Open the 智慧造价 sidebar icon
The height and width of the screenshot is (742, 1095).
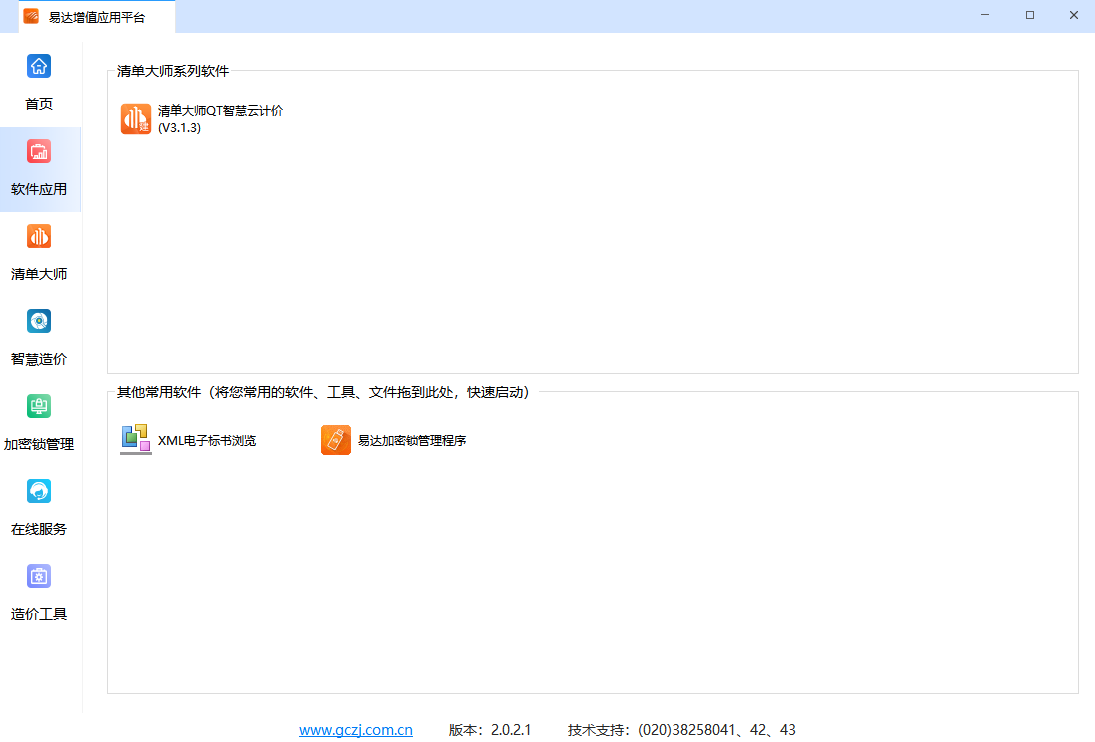(39, 321)
